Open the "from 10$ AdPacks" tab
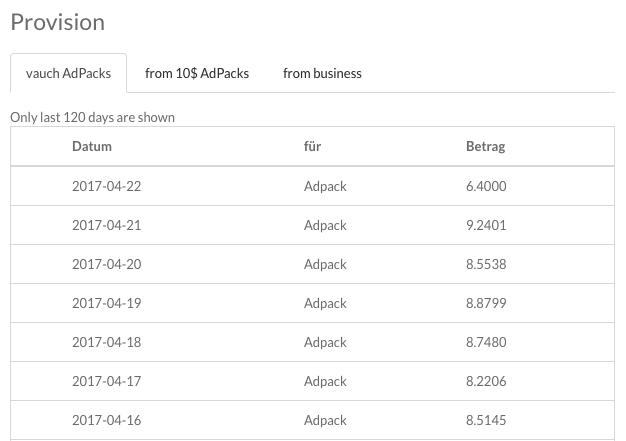The height and width of the screenshot is (441, 626). [197, 73]
